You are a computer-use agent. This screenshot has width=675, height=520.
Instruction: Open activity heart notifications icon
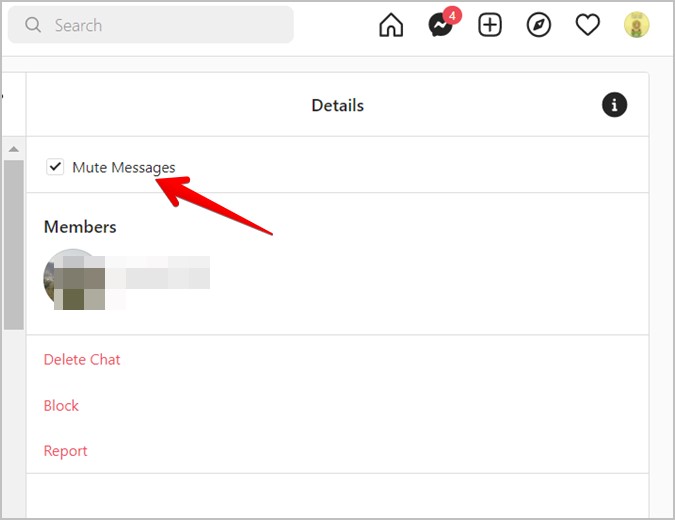(x=588, y=25)
